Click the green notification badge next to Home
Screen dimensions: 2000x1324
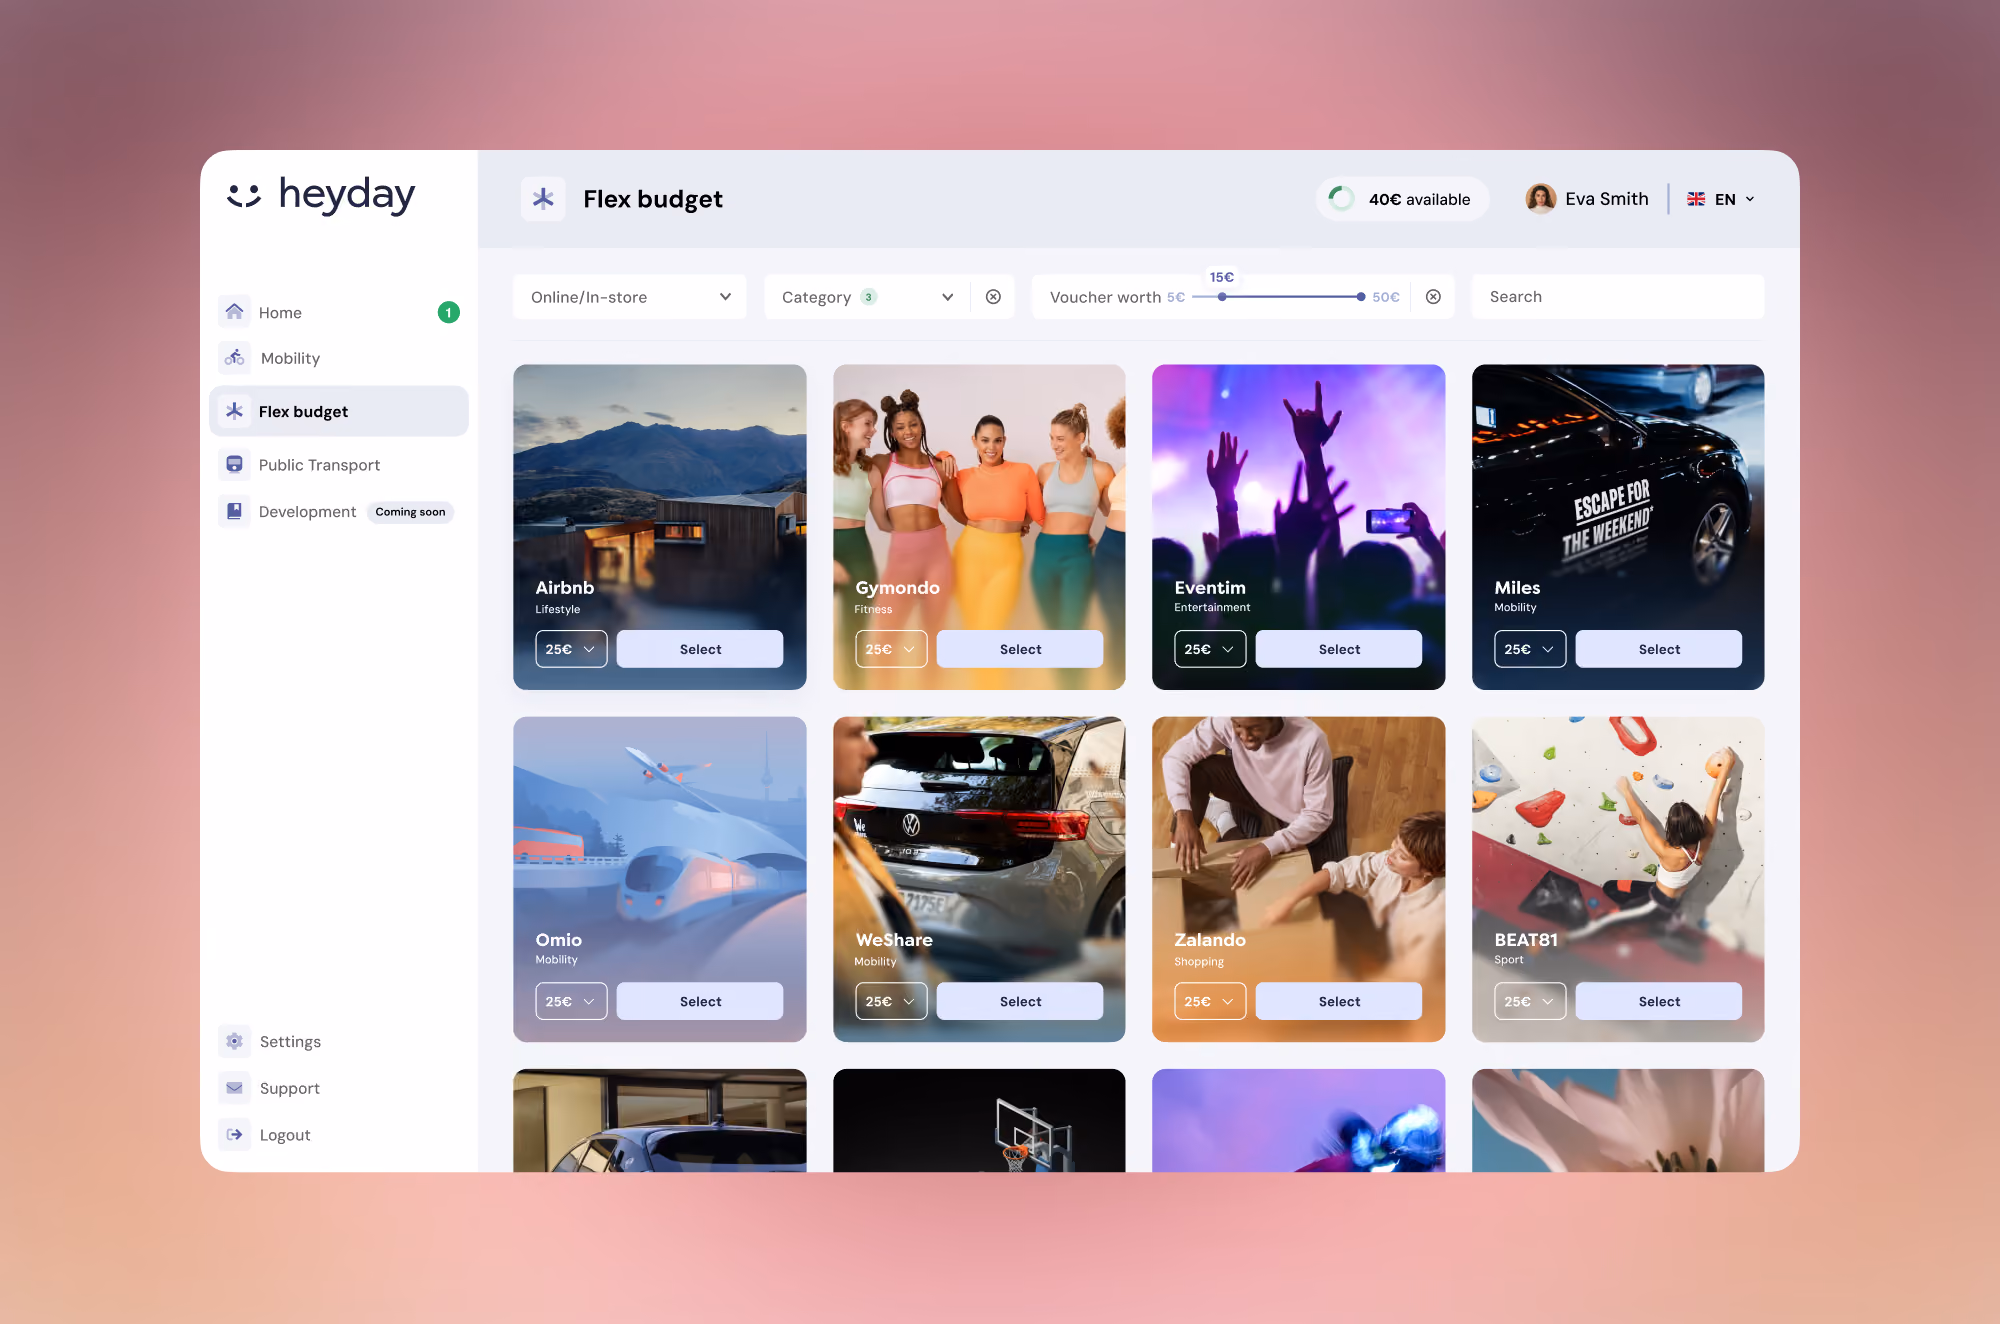tap(449, 312)
